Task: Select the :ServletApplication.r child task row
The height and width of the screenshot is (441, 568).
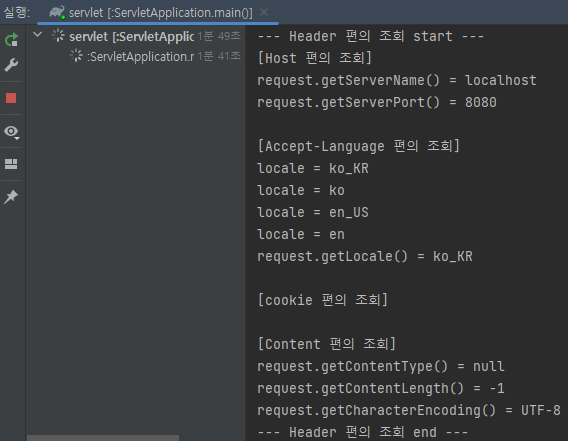Action: pos(136,56)
